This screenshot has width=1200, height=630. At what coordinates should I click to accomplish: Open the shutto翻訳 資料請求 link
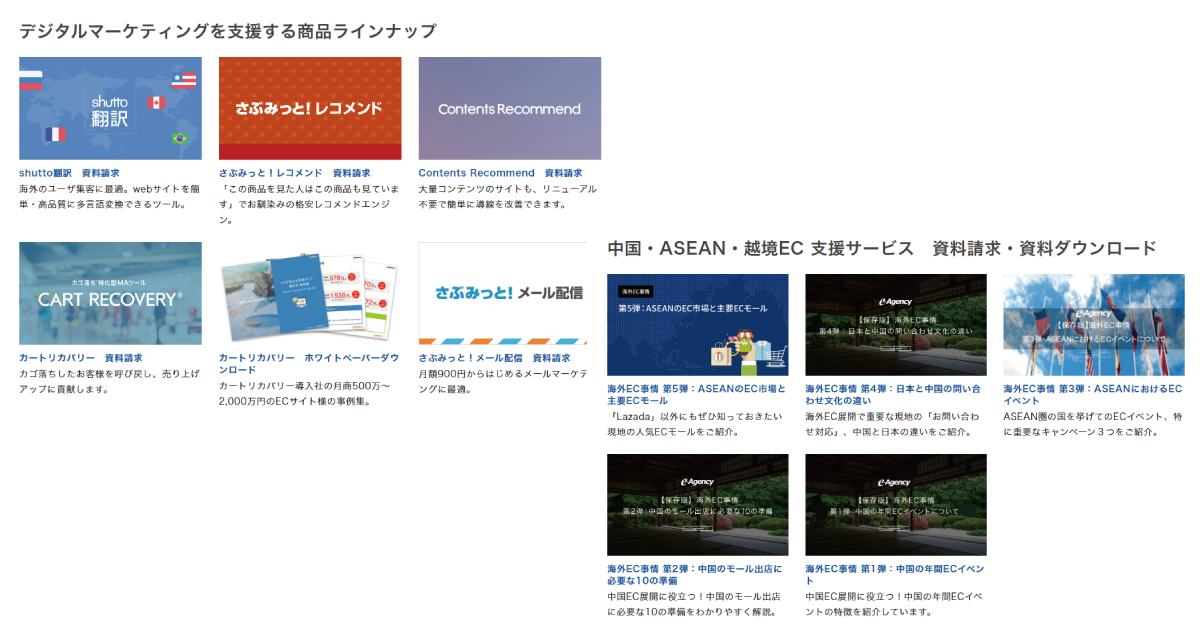coord(69,173)
